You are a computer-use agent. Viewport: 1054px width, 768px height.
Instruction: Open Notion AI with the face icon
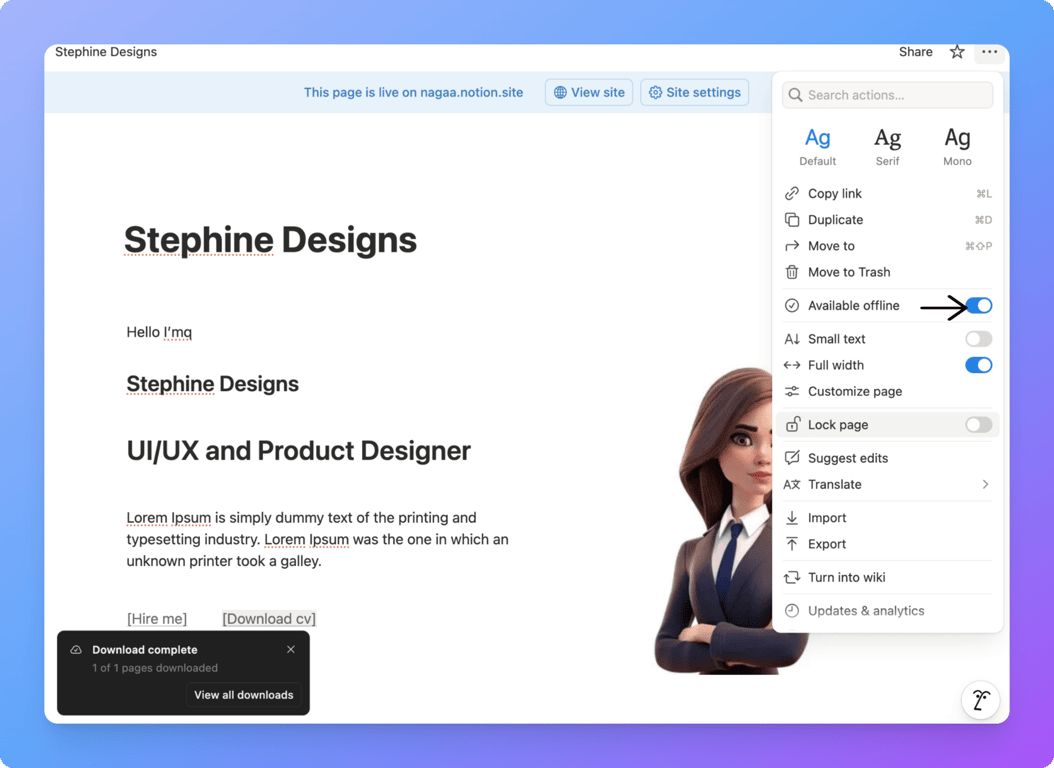click(x=980, y=700)
